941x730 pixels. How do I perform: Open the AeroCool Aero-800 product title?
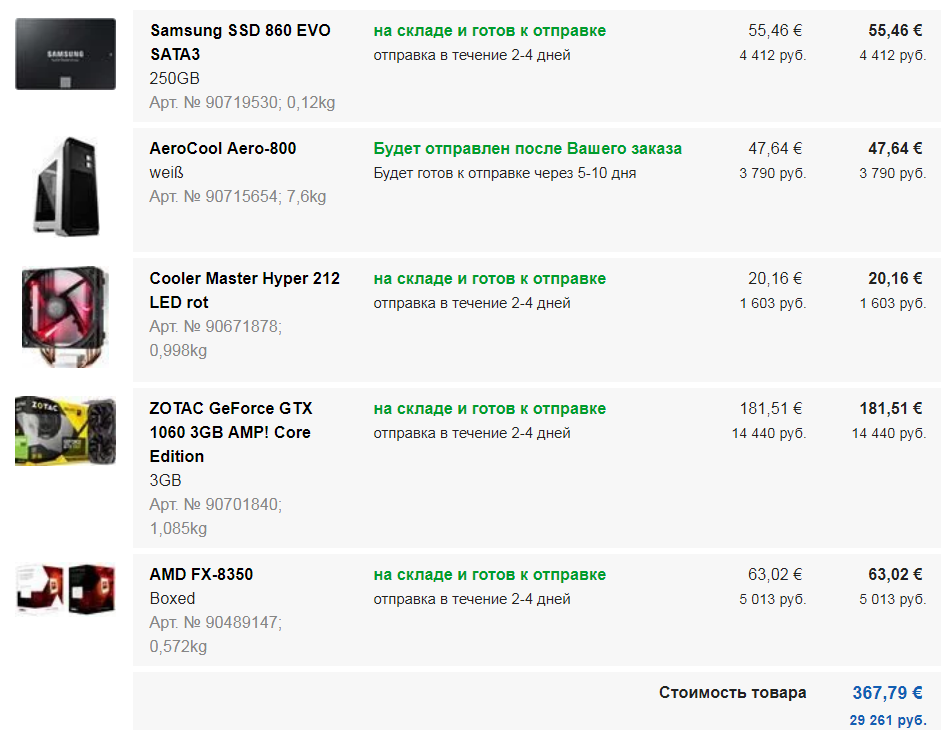[x=223, y=148]
